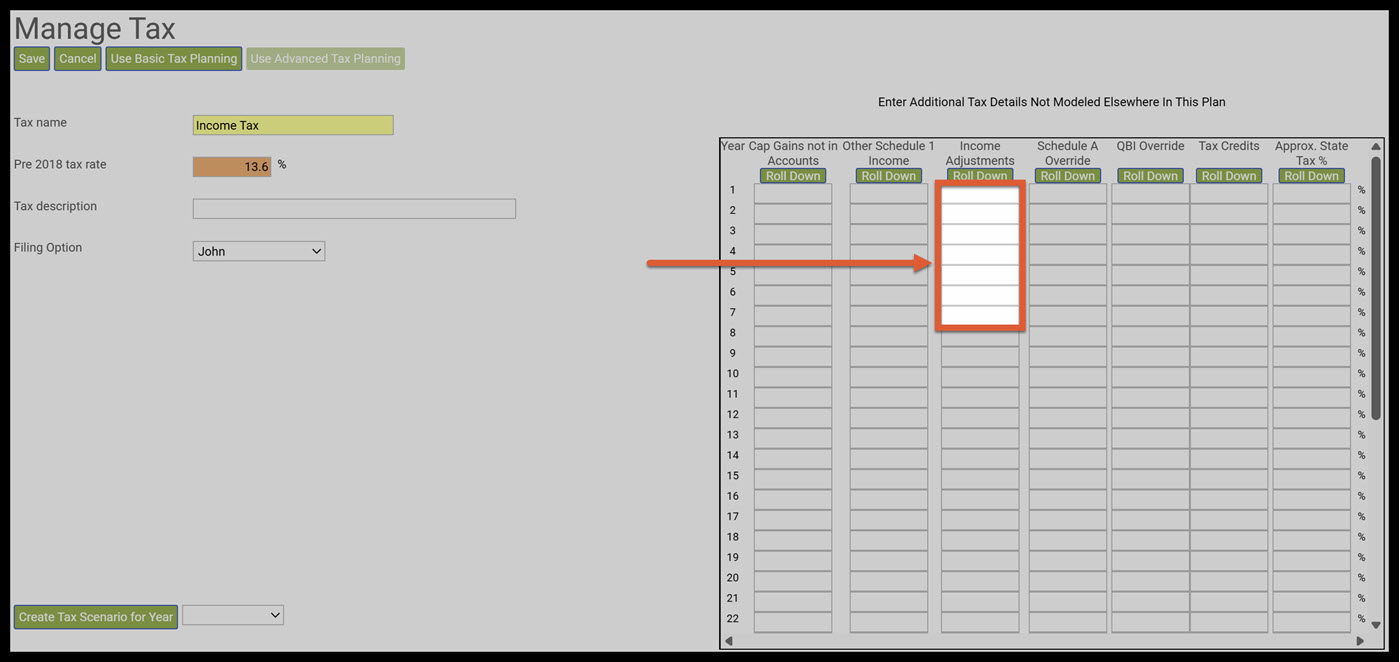Image resolution: width=1400 pixels, height=662 pixels.
Task: Click year 7 Income Adjustments cell
Action: click(x=980, y=316)
